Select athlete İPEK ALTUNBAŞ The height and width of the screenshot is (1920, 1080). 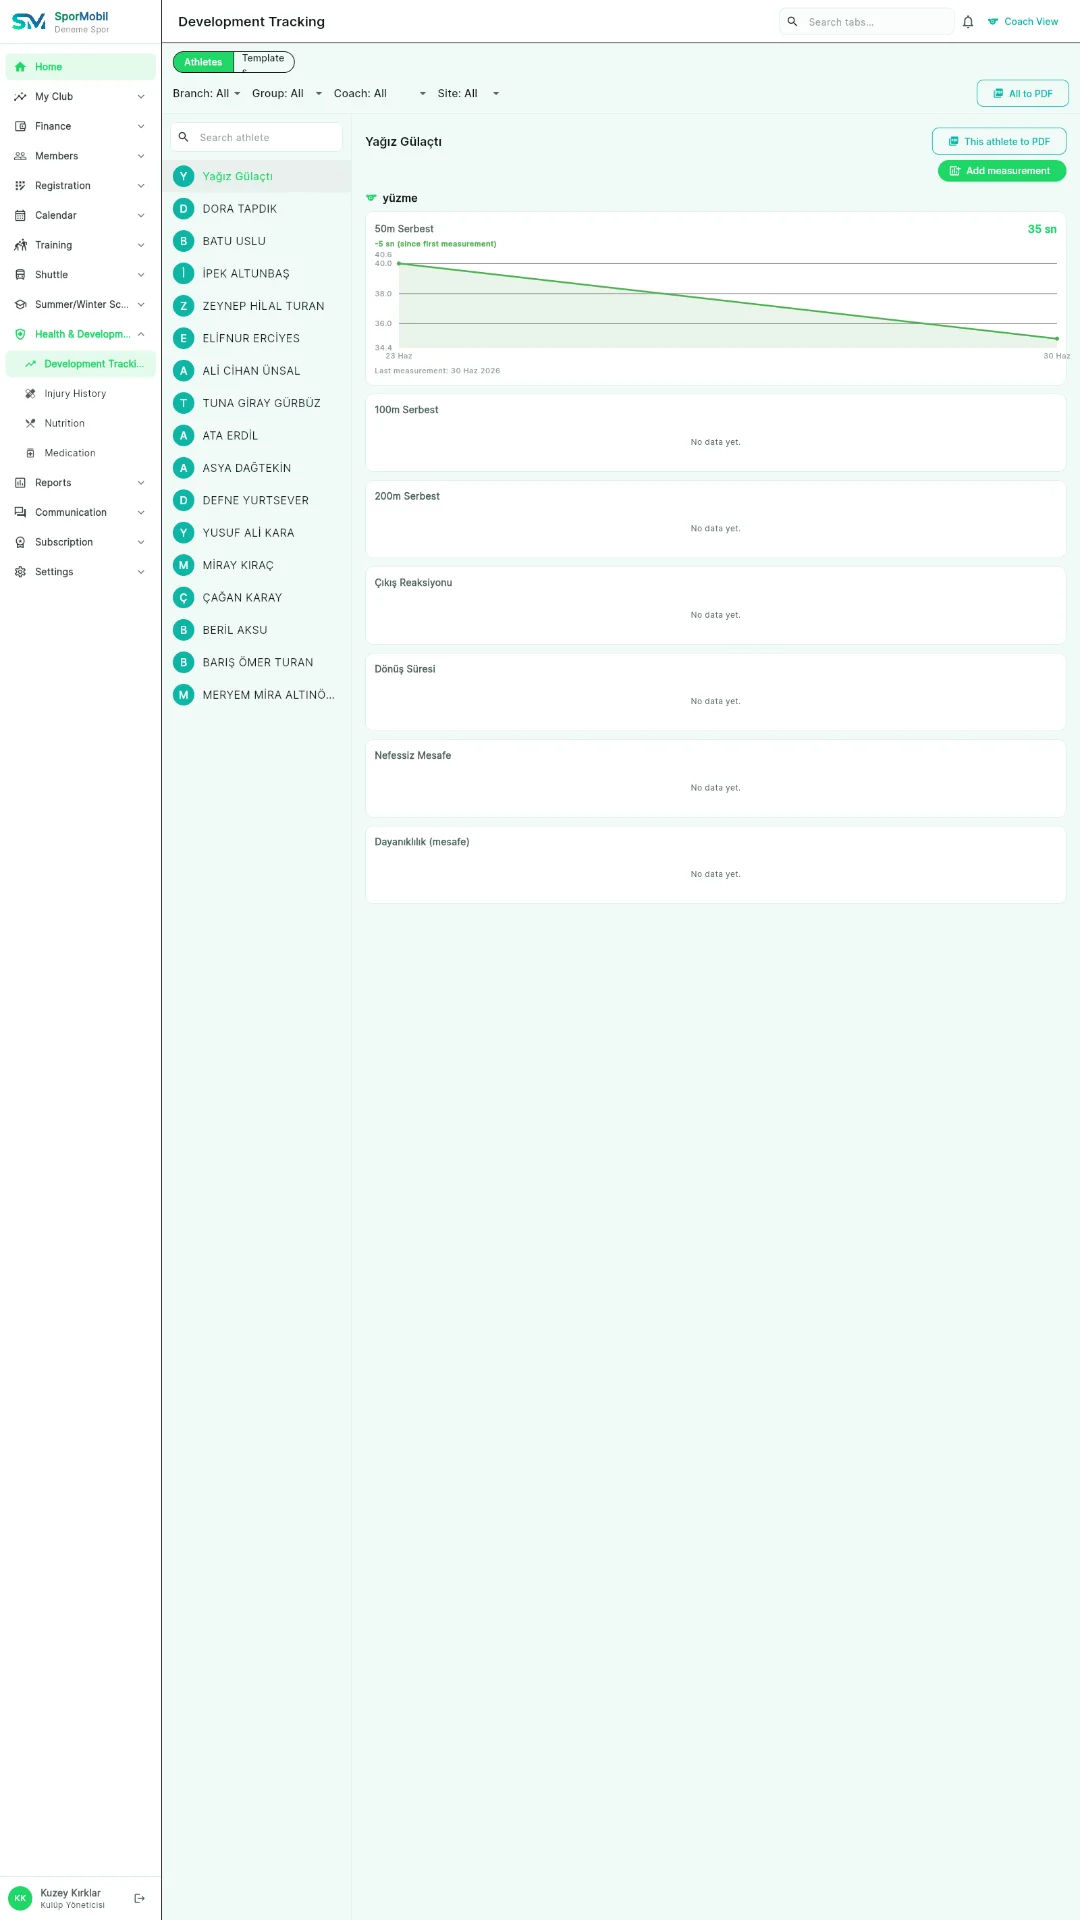(x=257, y=274)
